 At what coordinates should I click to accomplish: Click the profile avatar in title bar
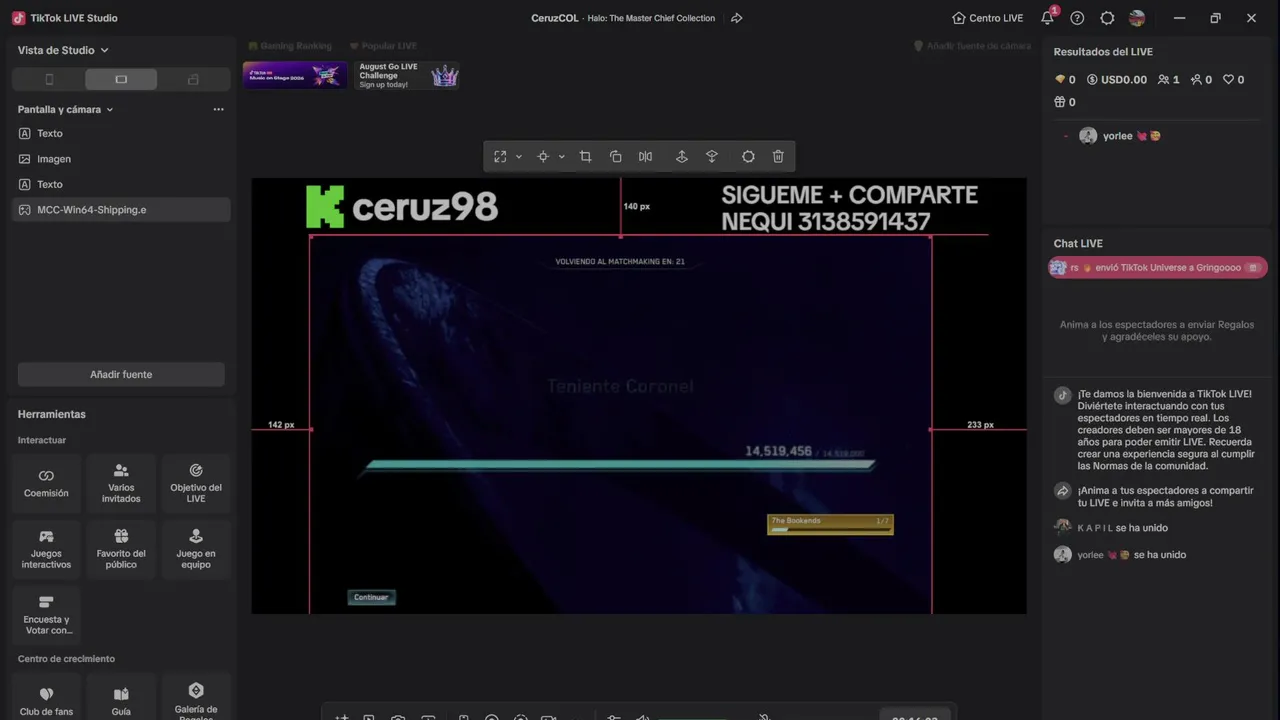pos(1137,18)
